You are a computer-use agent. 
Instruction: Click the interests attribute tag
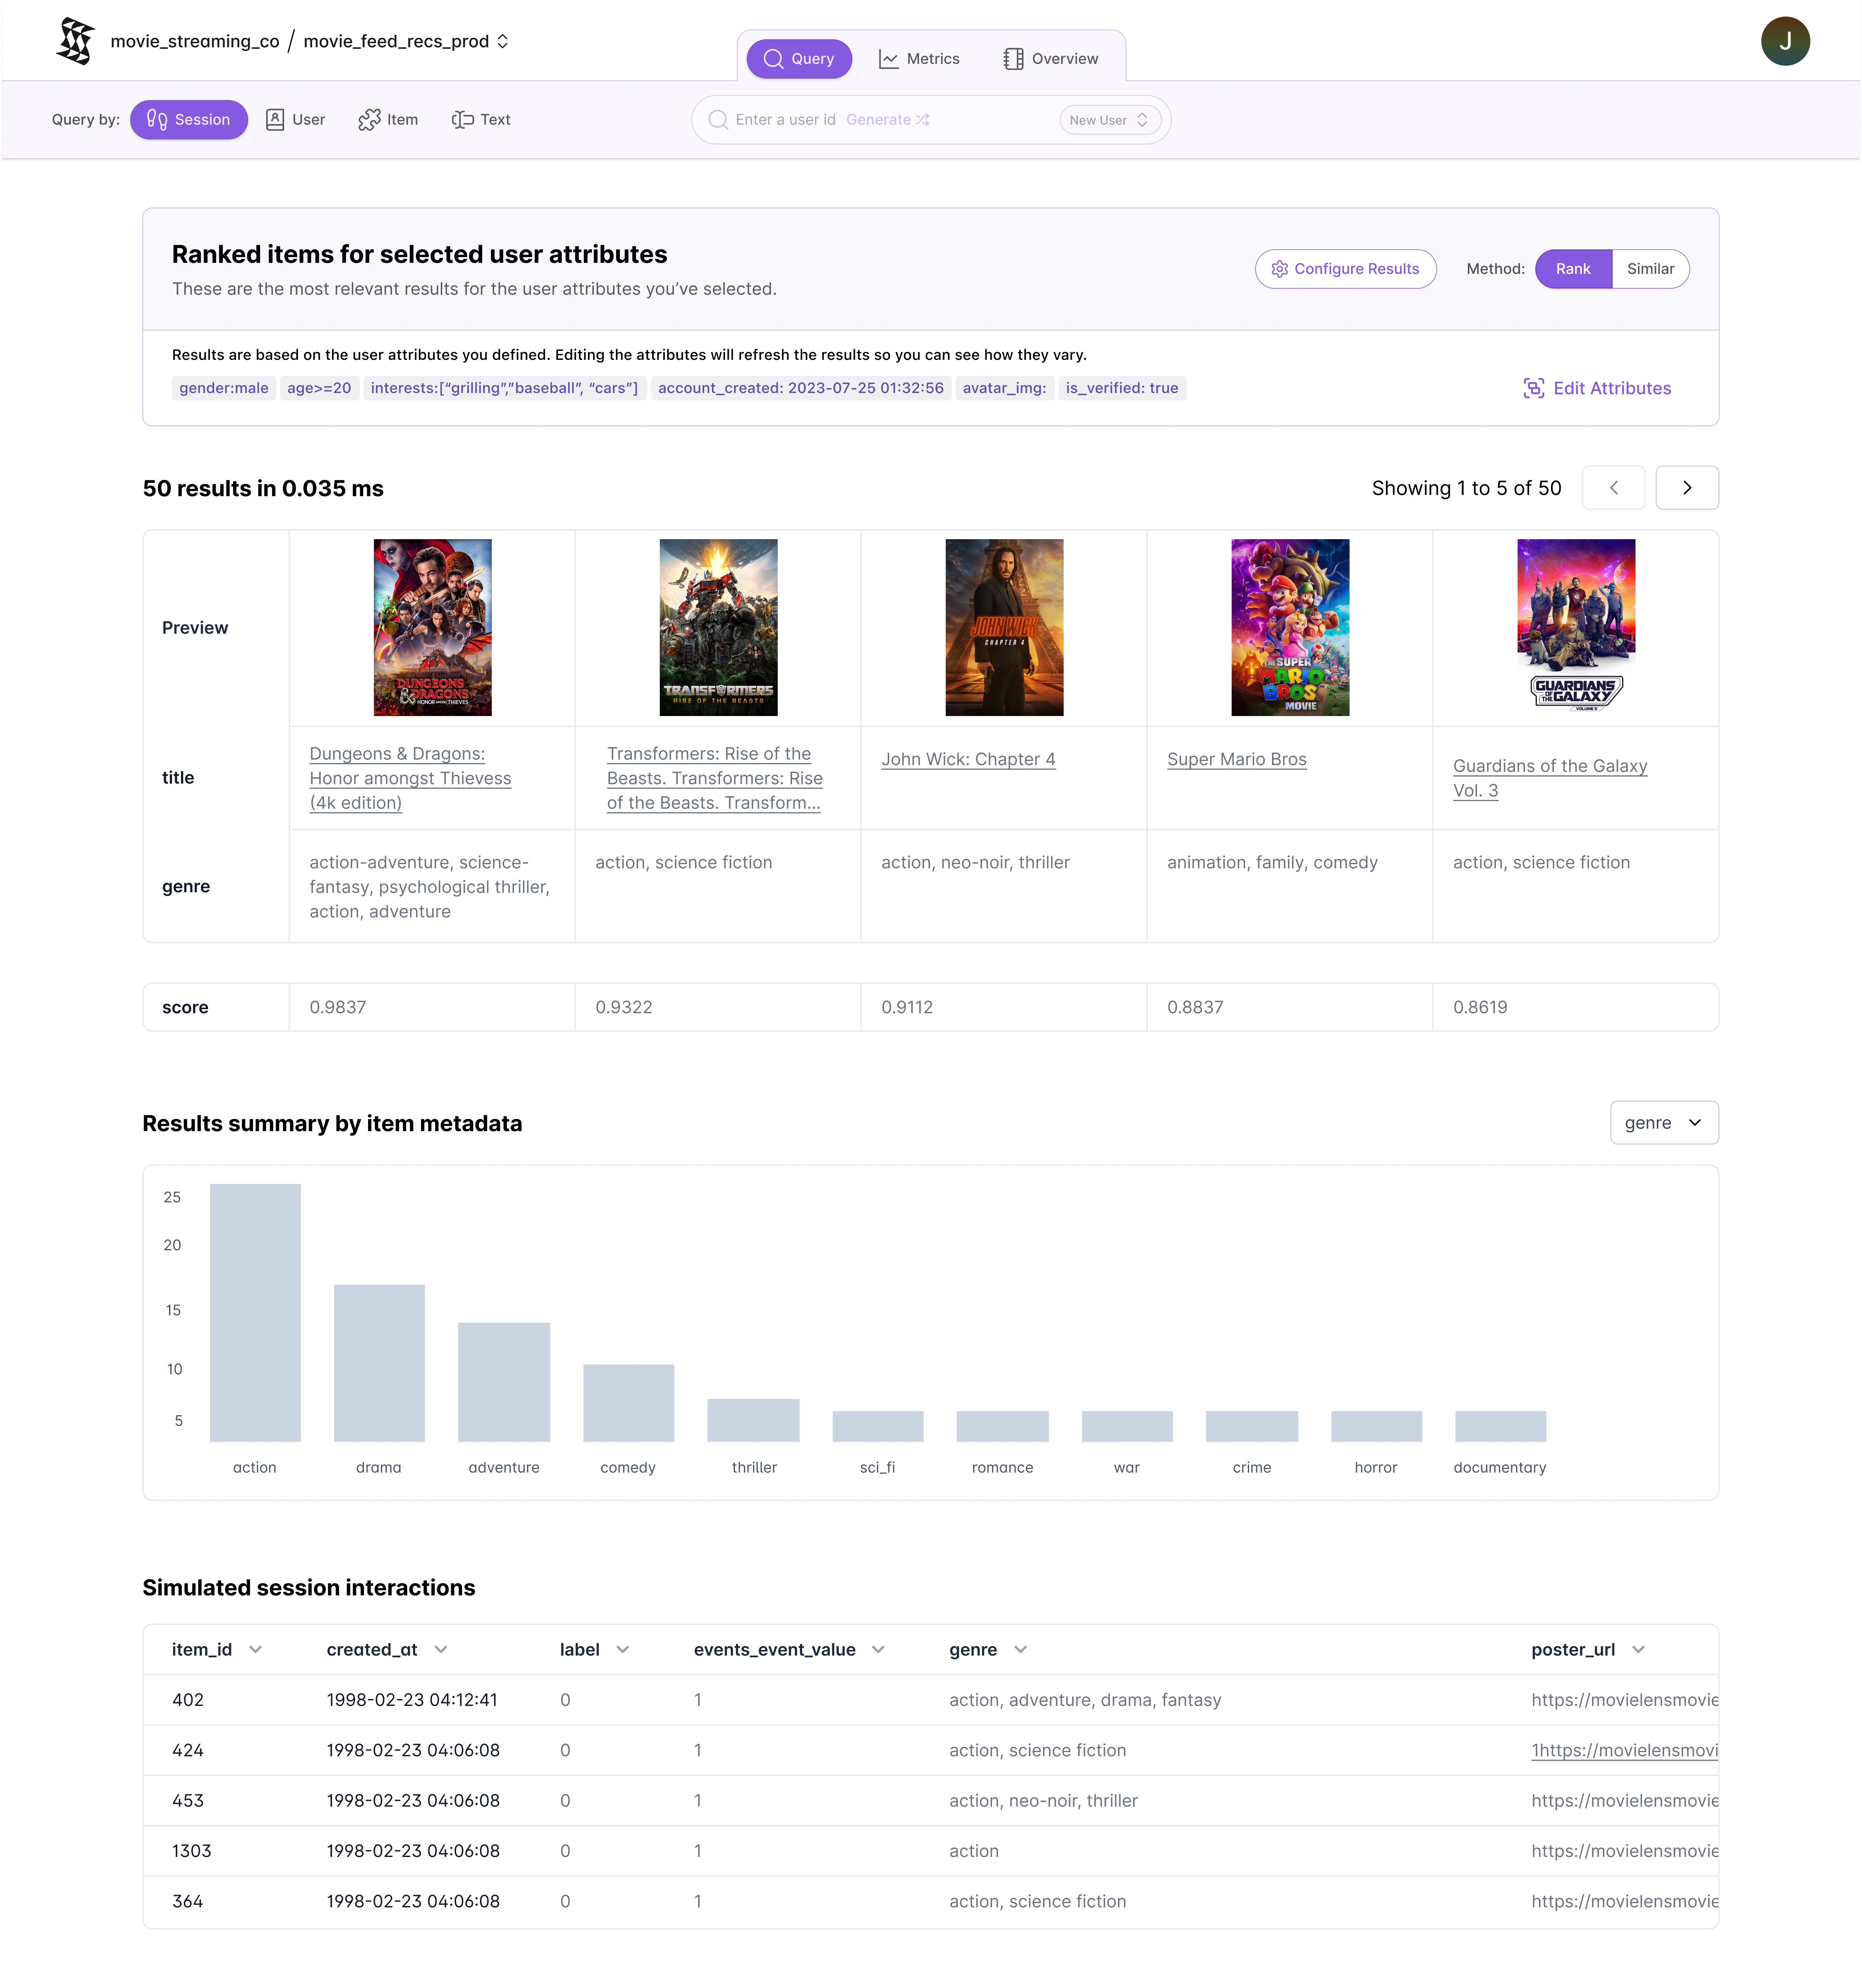(504, 388)
